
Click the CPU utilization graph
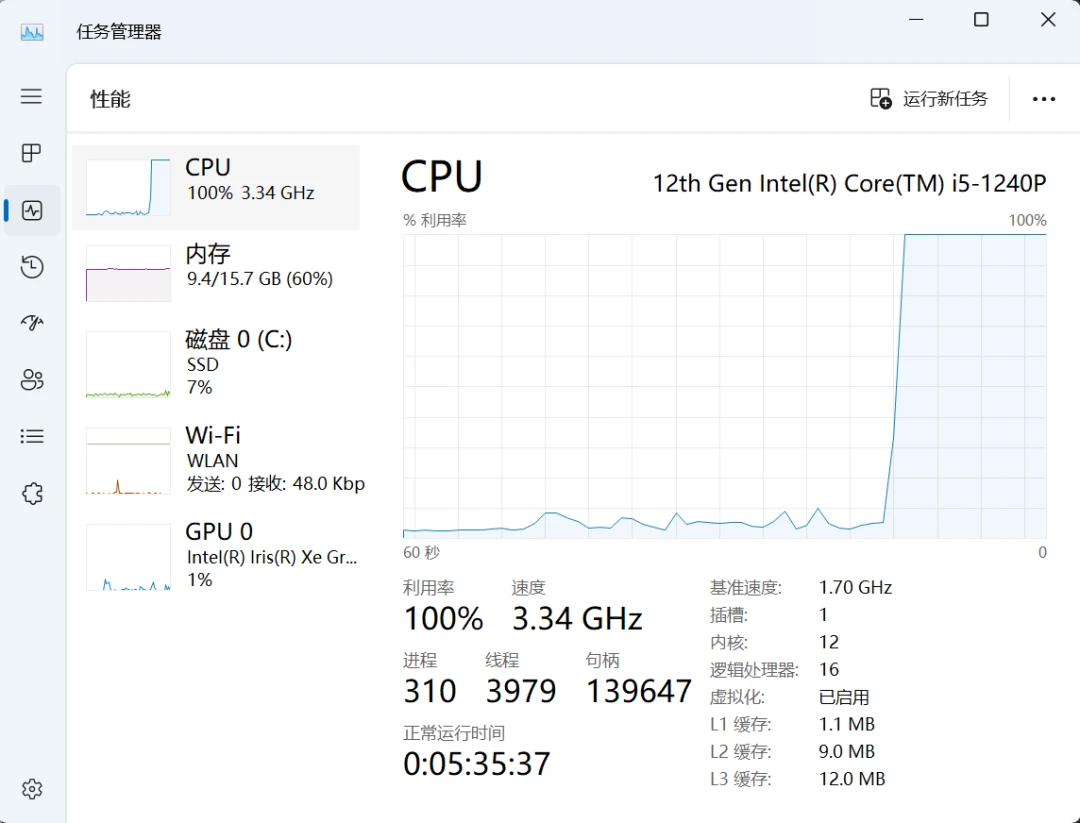click(x=725, y=386)
